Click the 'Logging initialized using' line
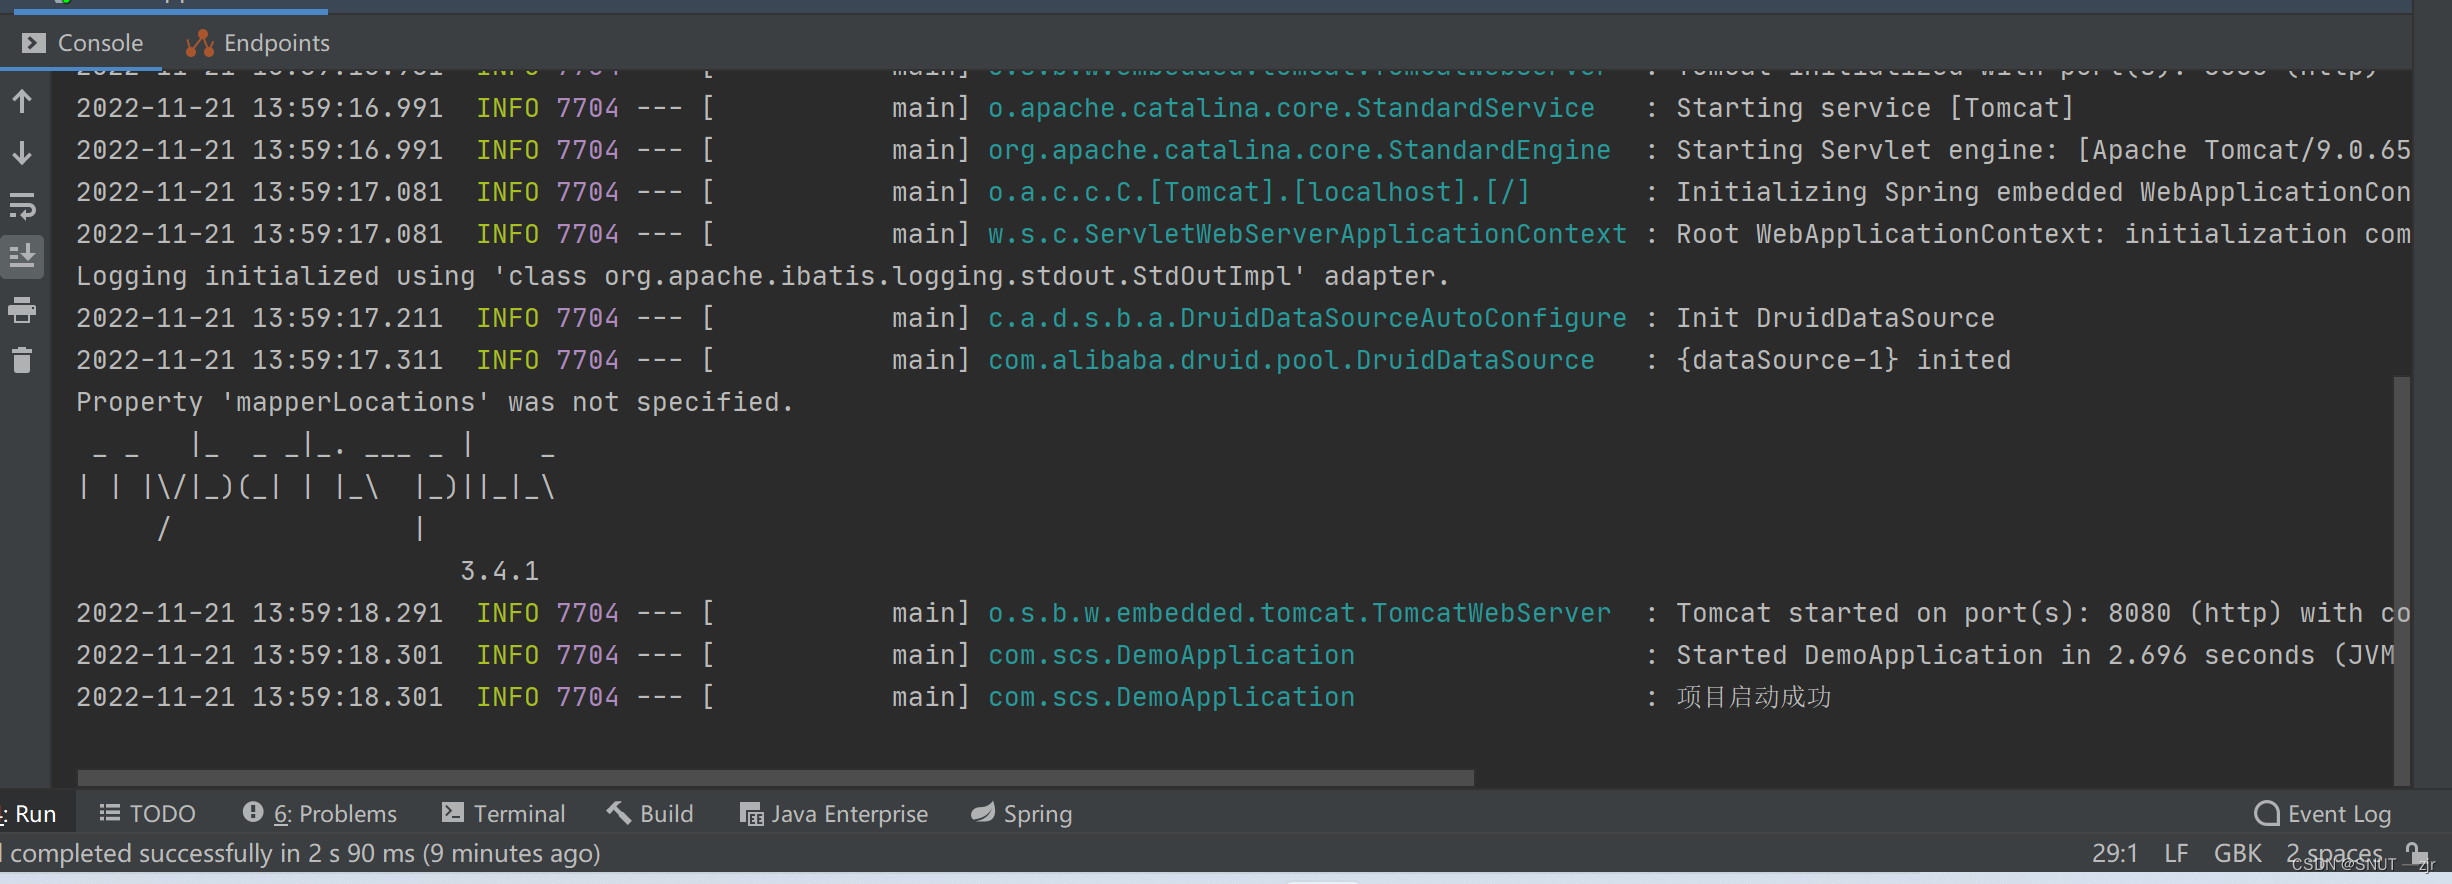The height and width of the screenshot is (884, 2452). 763,276
